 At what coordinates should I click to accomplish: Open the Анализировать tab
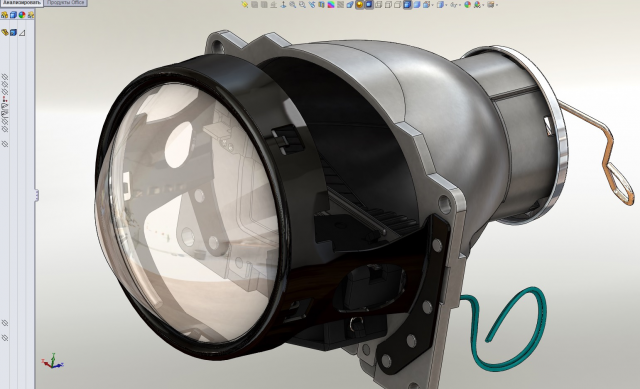[21, 2]
